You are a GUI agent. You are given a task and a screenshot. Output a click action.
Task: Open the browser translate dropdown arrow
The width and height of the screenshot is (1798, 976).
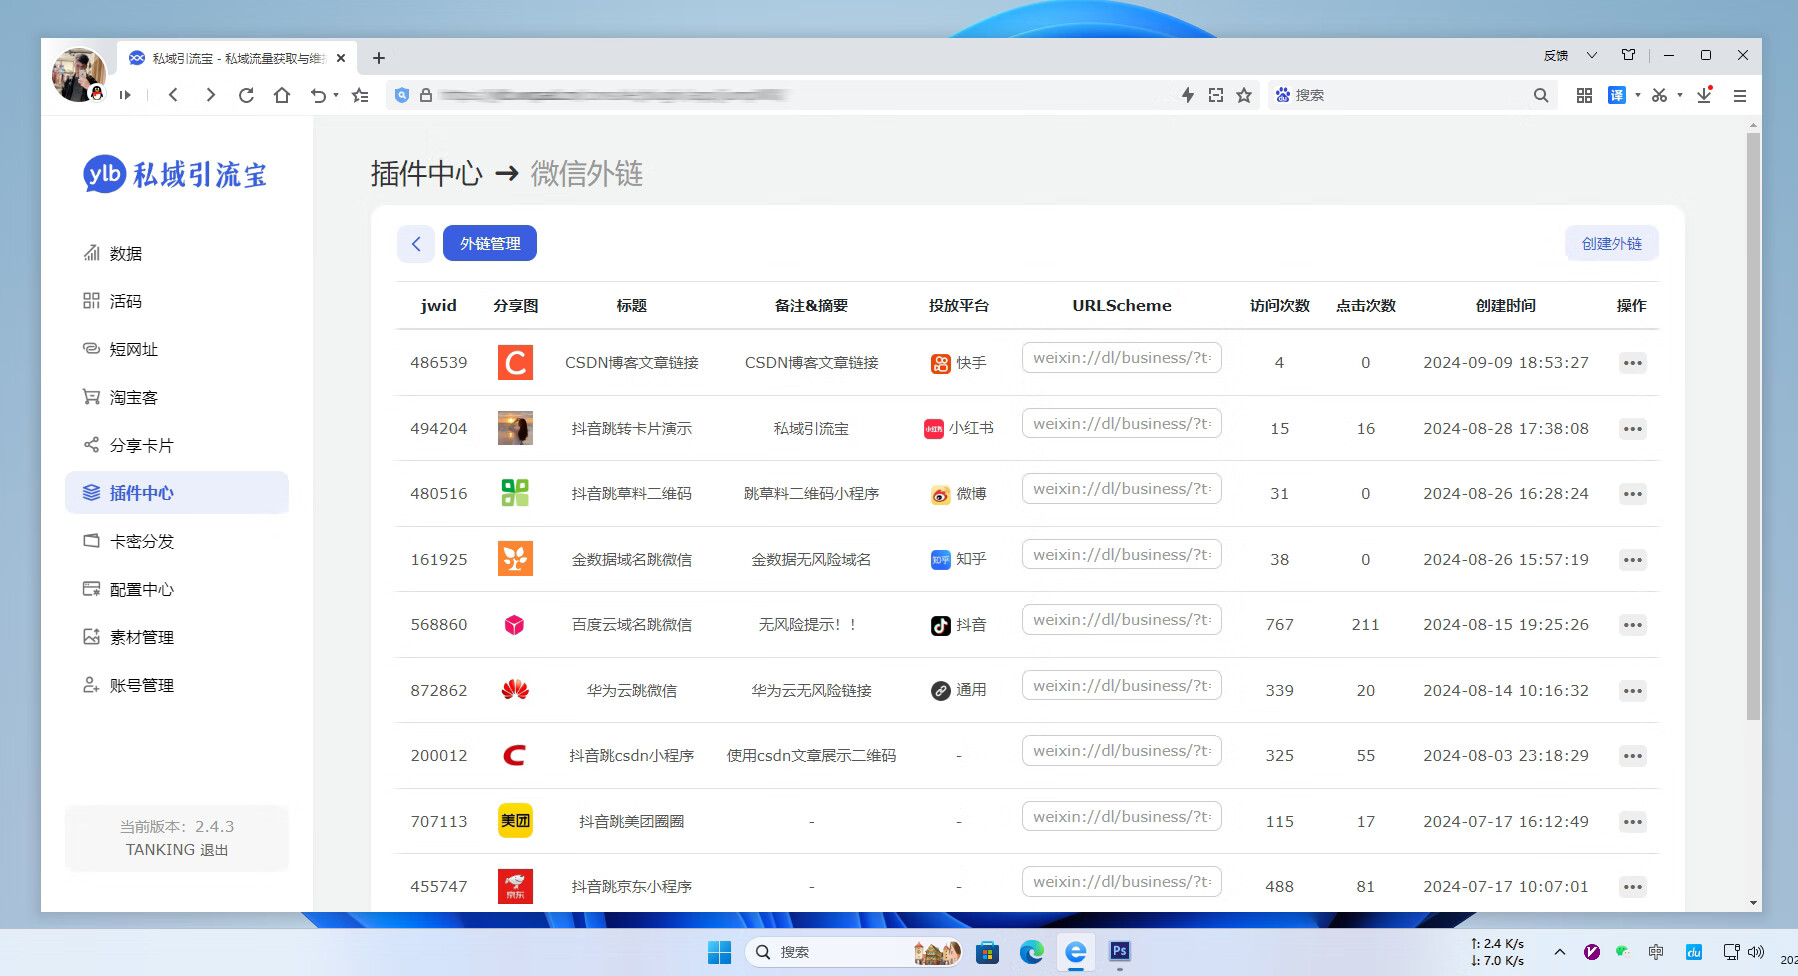click(1639, 95)
